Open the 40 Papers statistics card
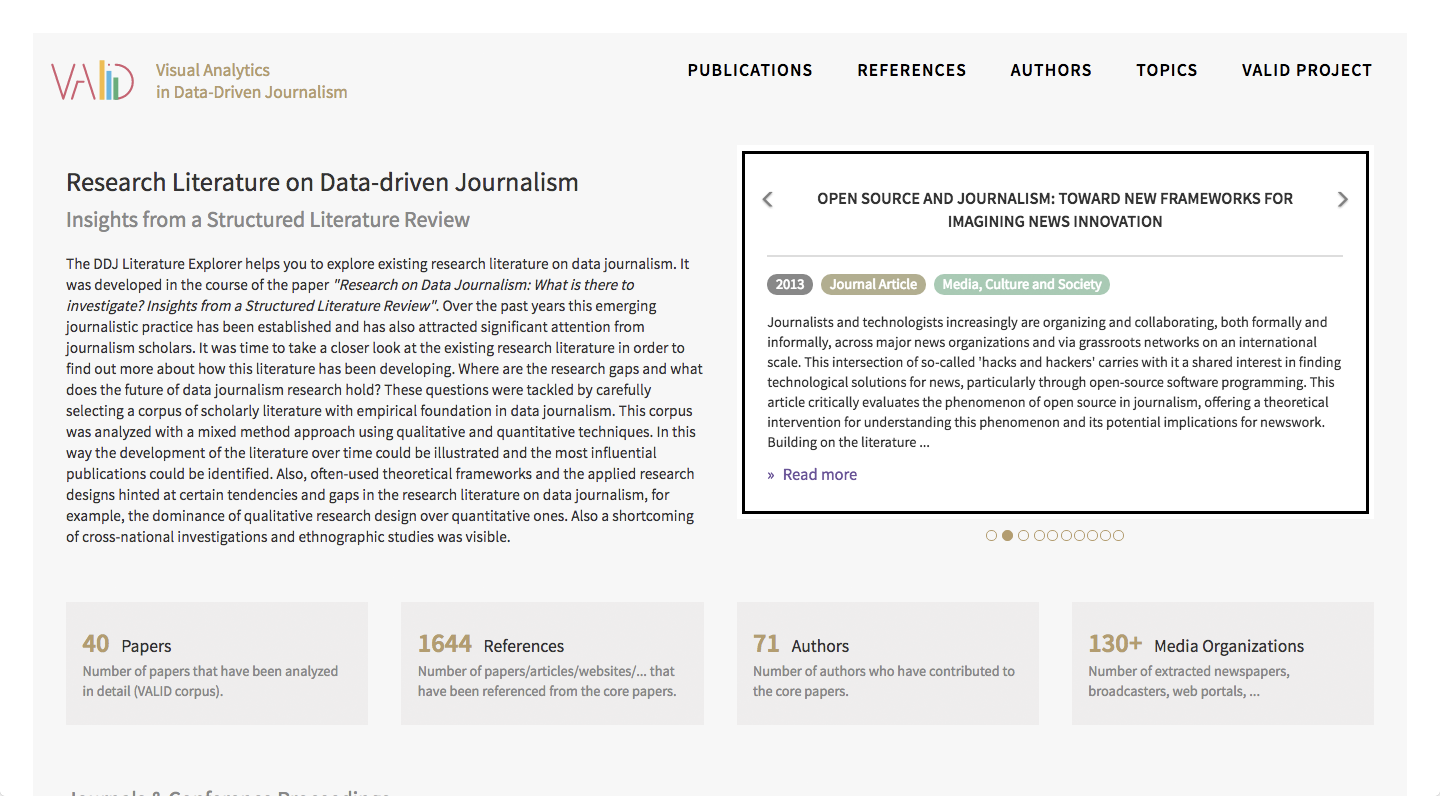Image resolution: width=1440 pixels, height=796 pixels. pos(217,663)
